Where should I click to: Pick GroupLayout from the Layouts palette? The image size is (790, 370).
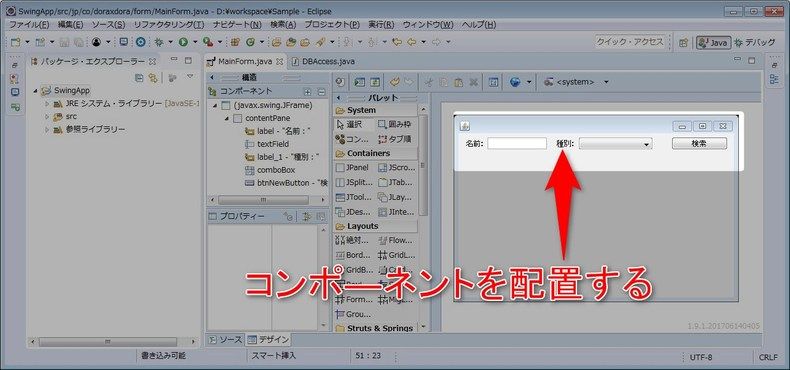(x=353, y=314)
